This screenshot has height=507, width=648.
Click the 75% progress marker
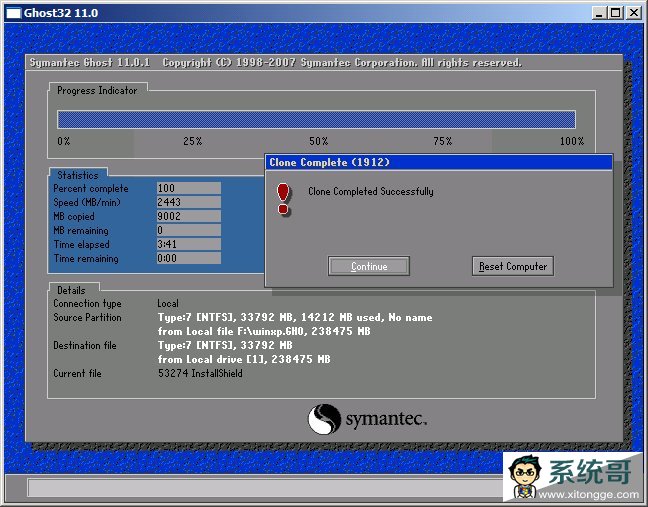coord(443,141)
